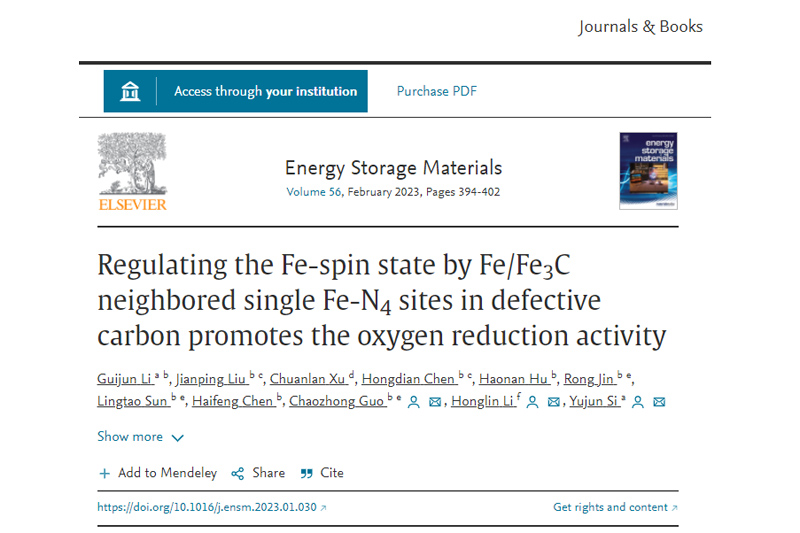
Task: Open Chaozhong Guo's author profile icon
Action: pyautogui.click(x=413, y=402)
